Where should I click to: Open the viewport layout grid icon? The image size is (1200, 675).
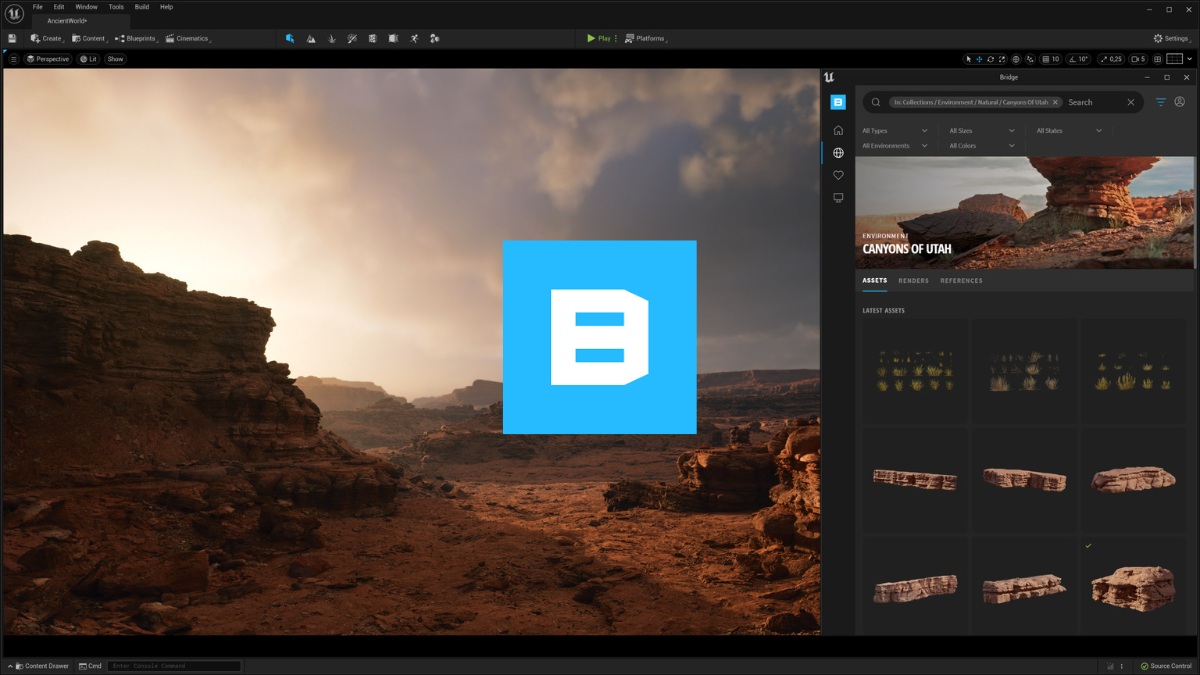[1175, 59]
